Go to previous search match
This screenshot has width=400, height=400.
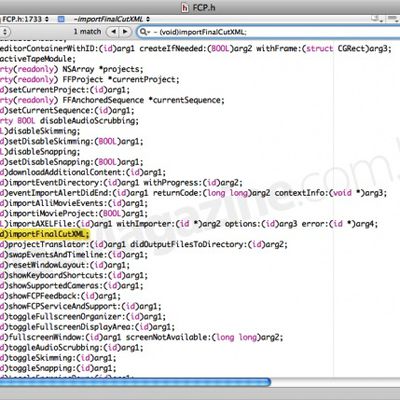click(x=113, y=32)
